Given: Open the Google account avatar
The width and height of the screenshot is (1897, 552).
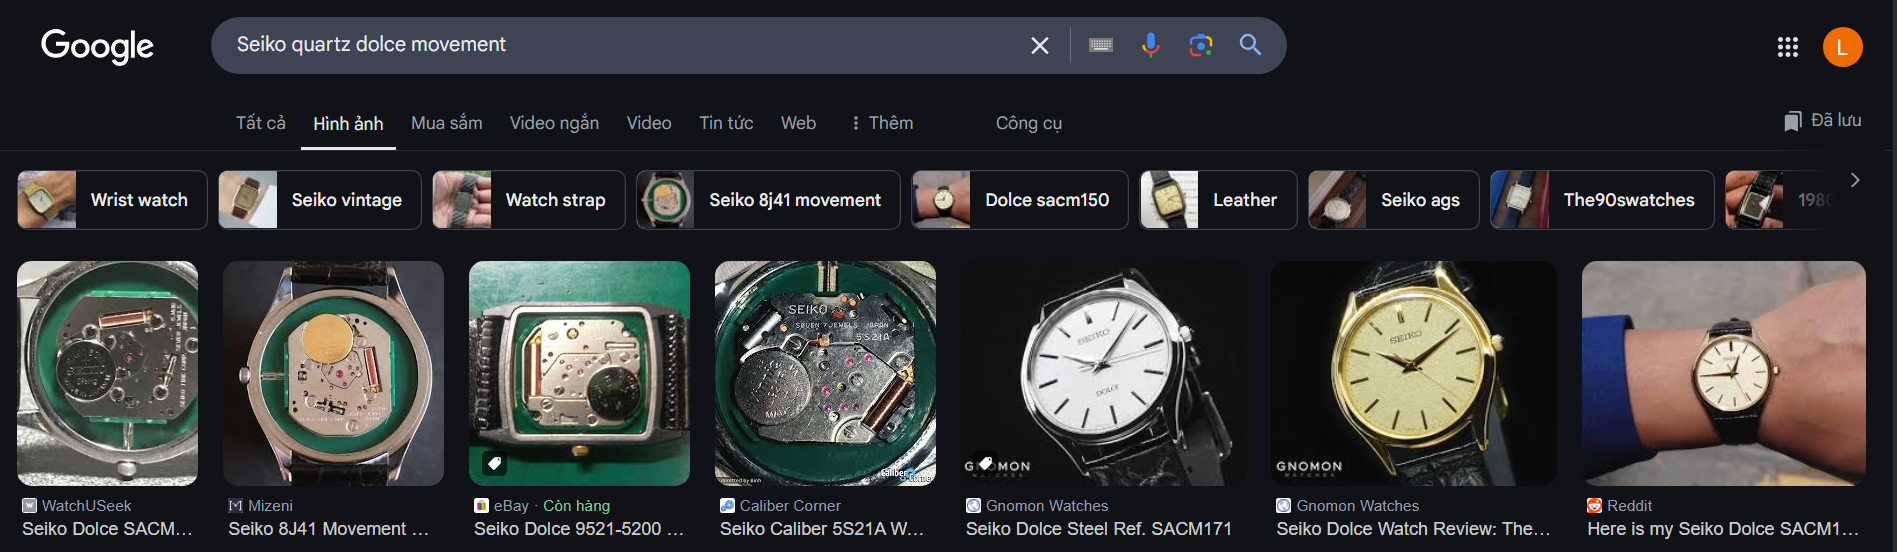Looking at the screenshot, I should click(x=1841, y=47).
